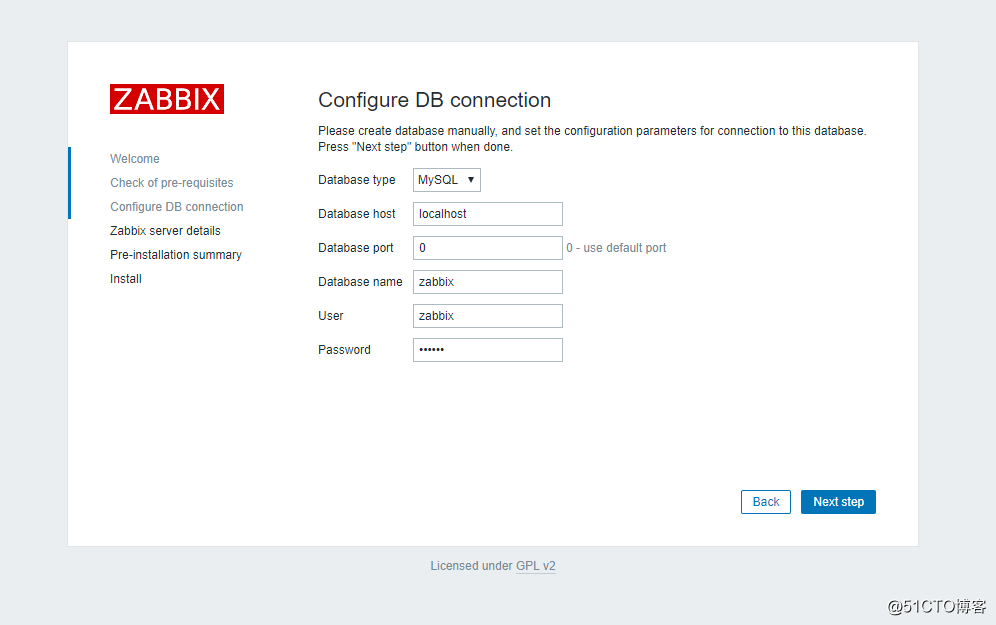Select the User input field
The image size is (996, 625).
coord(487,315)
